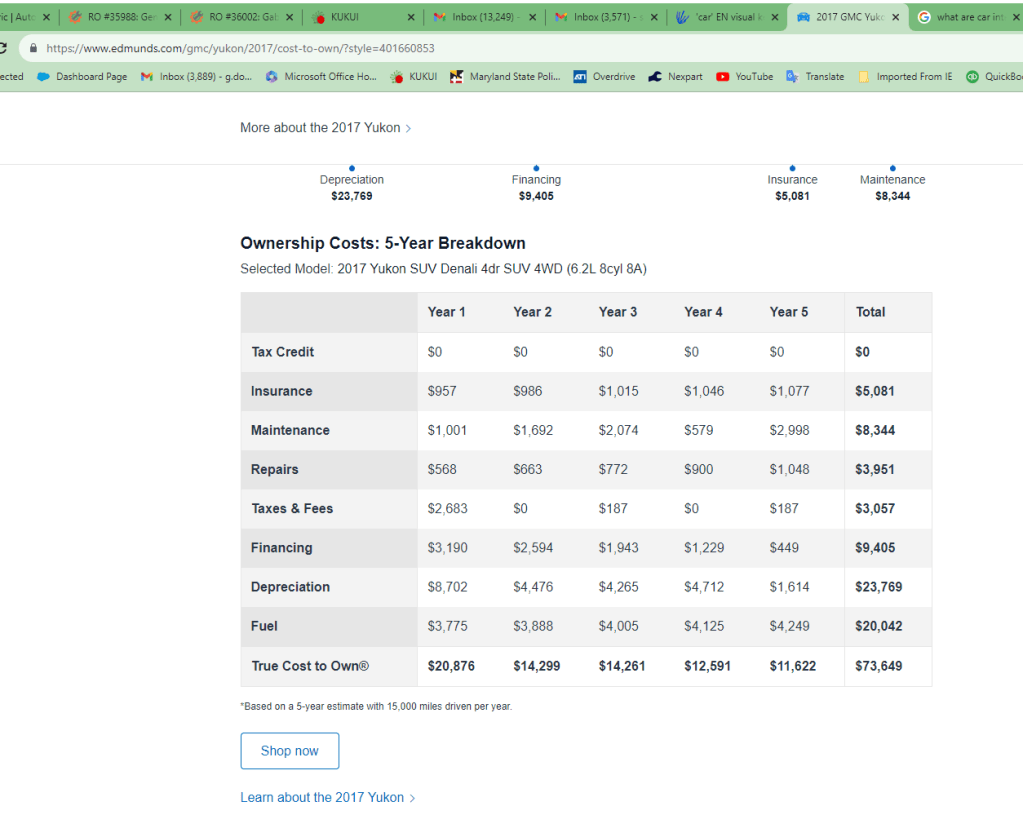Open the Translate bookmark

(x=815, y=77)
